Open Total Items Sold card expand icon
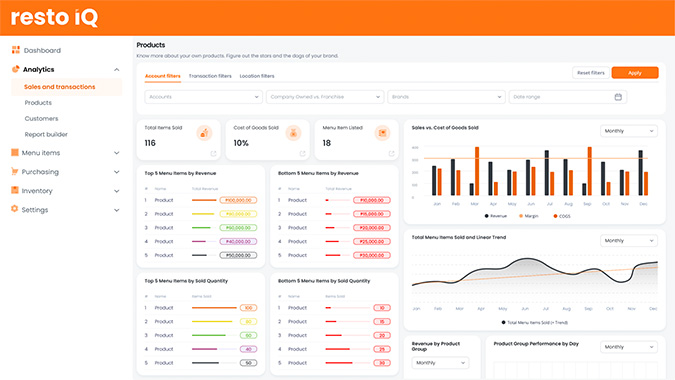This screenshot has width=675, height=380. (x=213, y=153)
